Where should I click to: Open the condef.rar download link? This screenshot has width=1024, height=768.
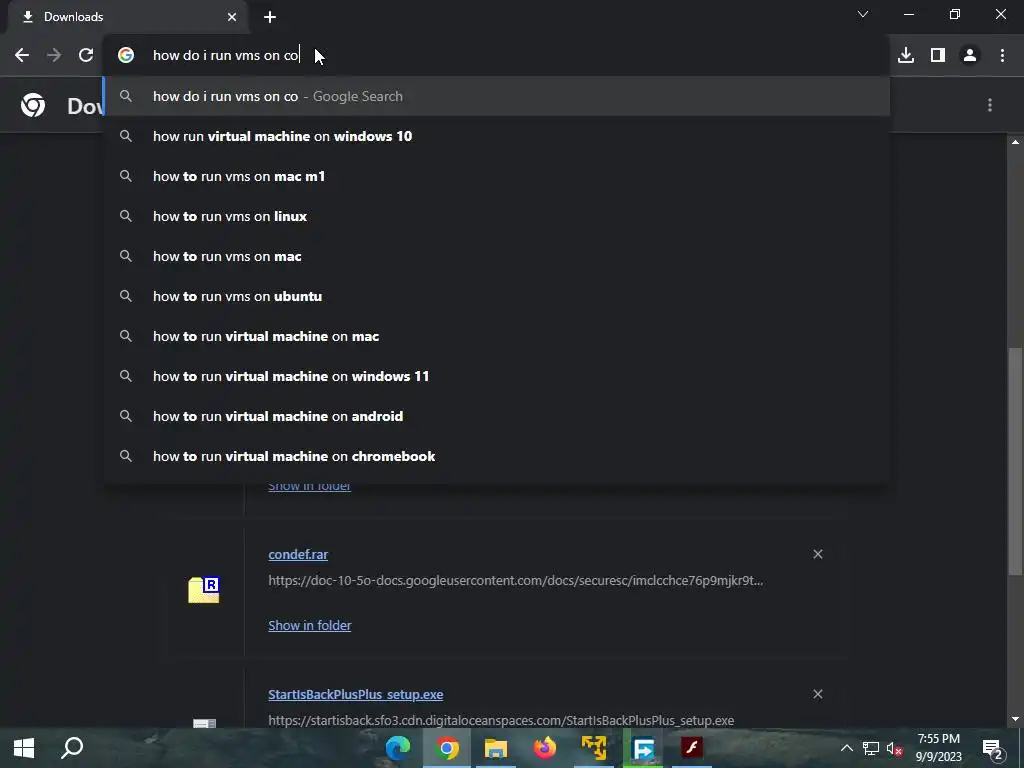(x=298, y=554)
